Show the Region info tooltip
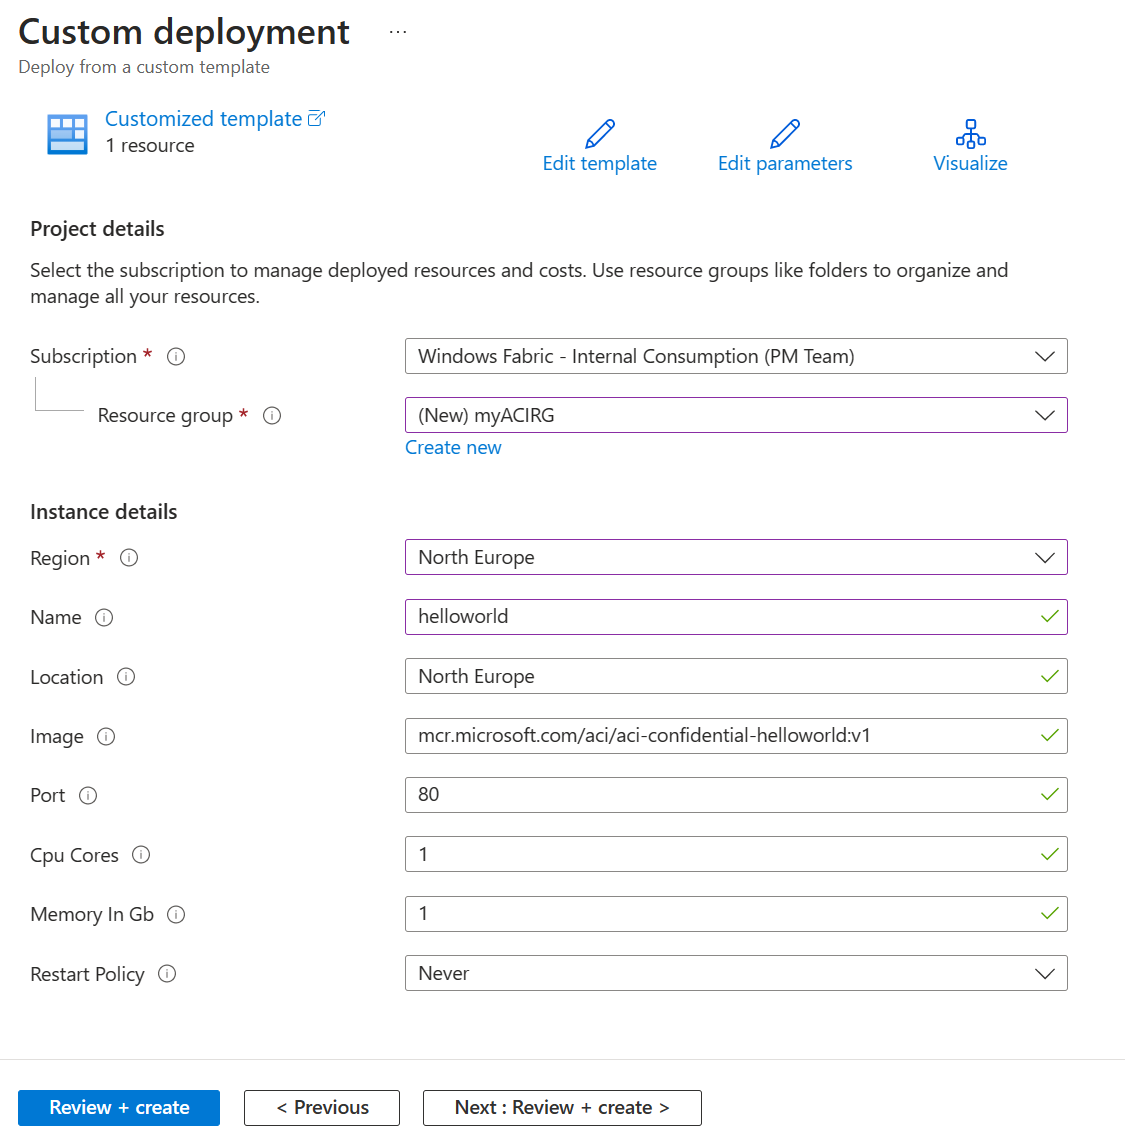The height and width of the screenshot is (1141, 1125). coord(128,559)
